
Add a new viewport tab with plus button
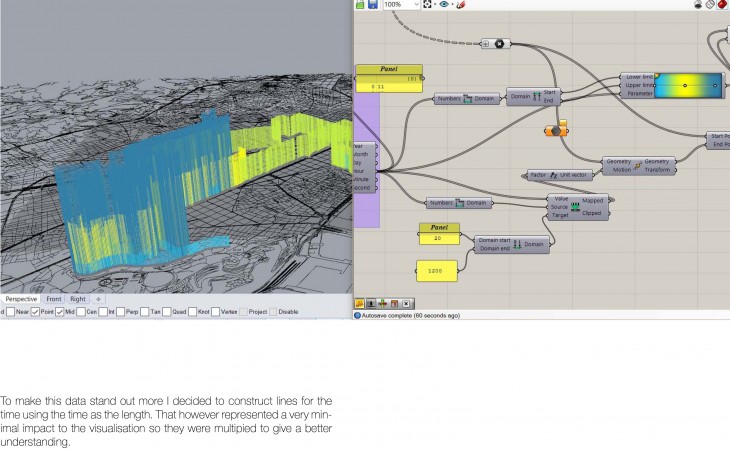(99, 299)
